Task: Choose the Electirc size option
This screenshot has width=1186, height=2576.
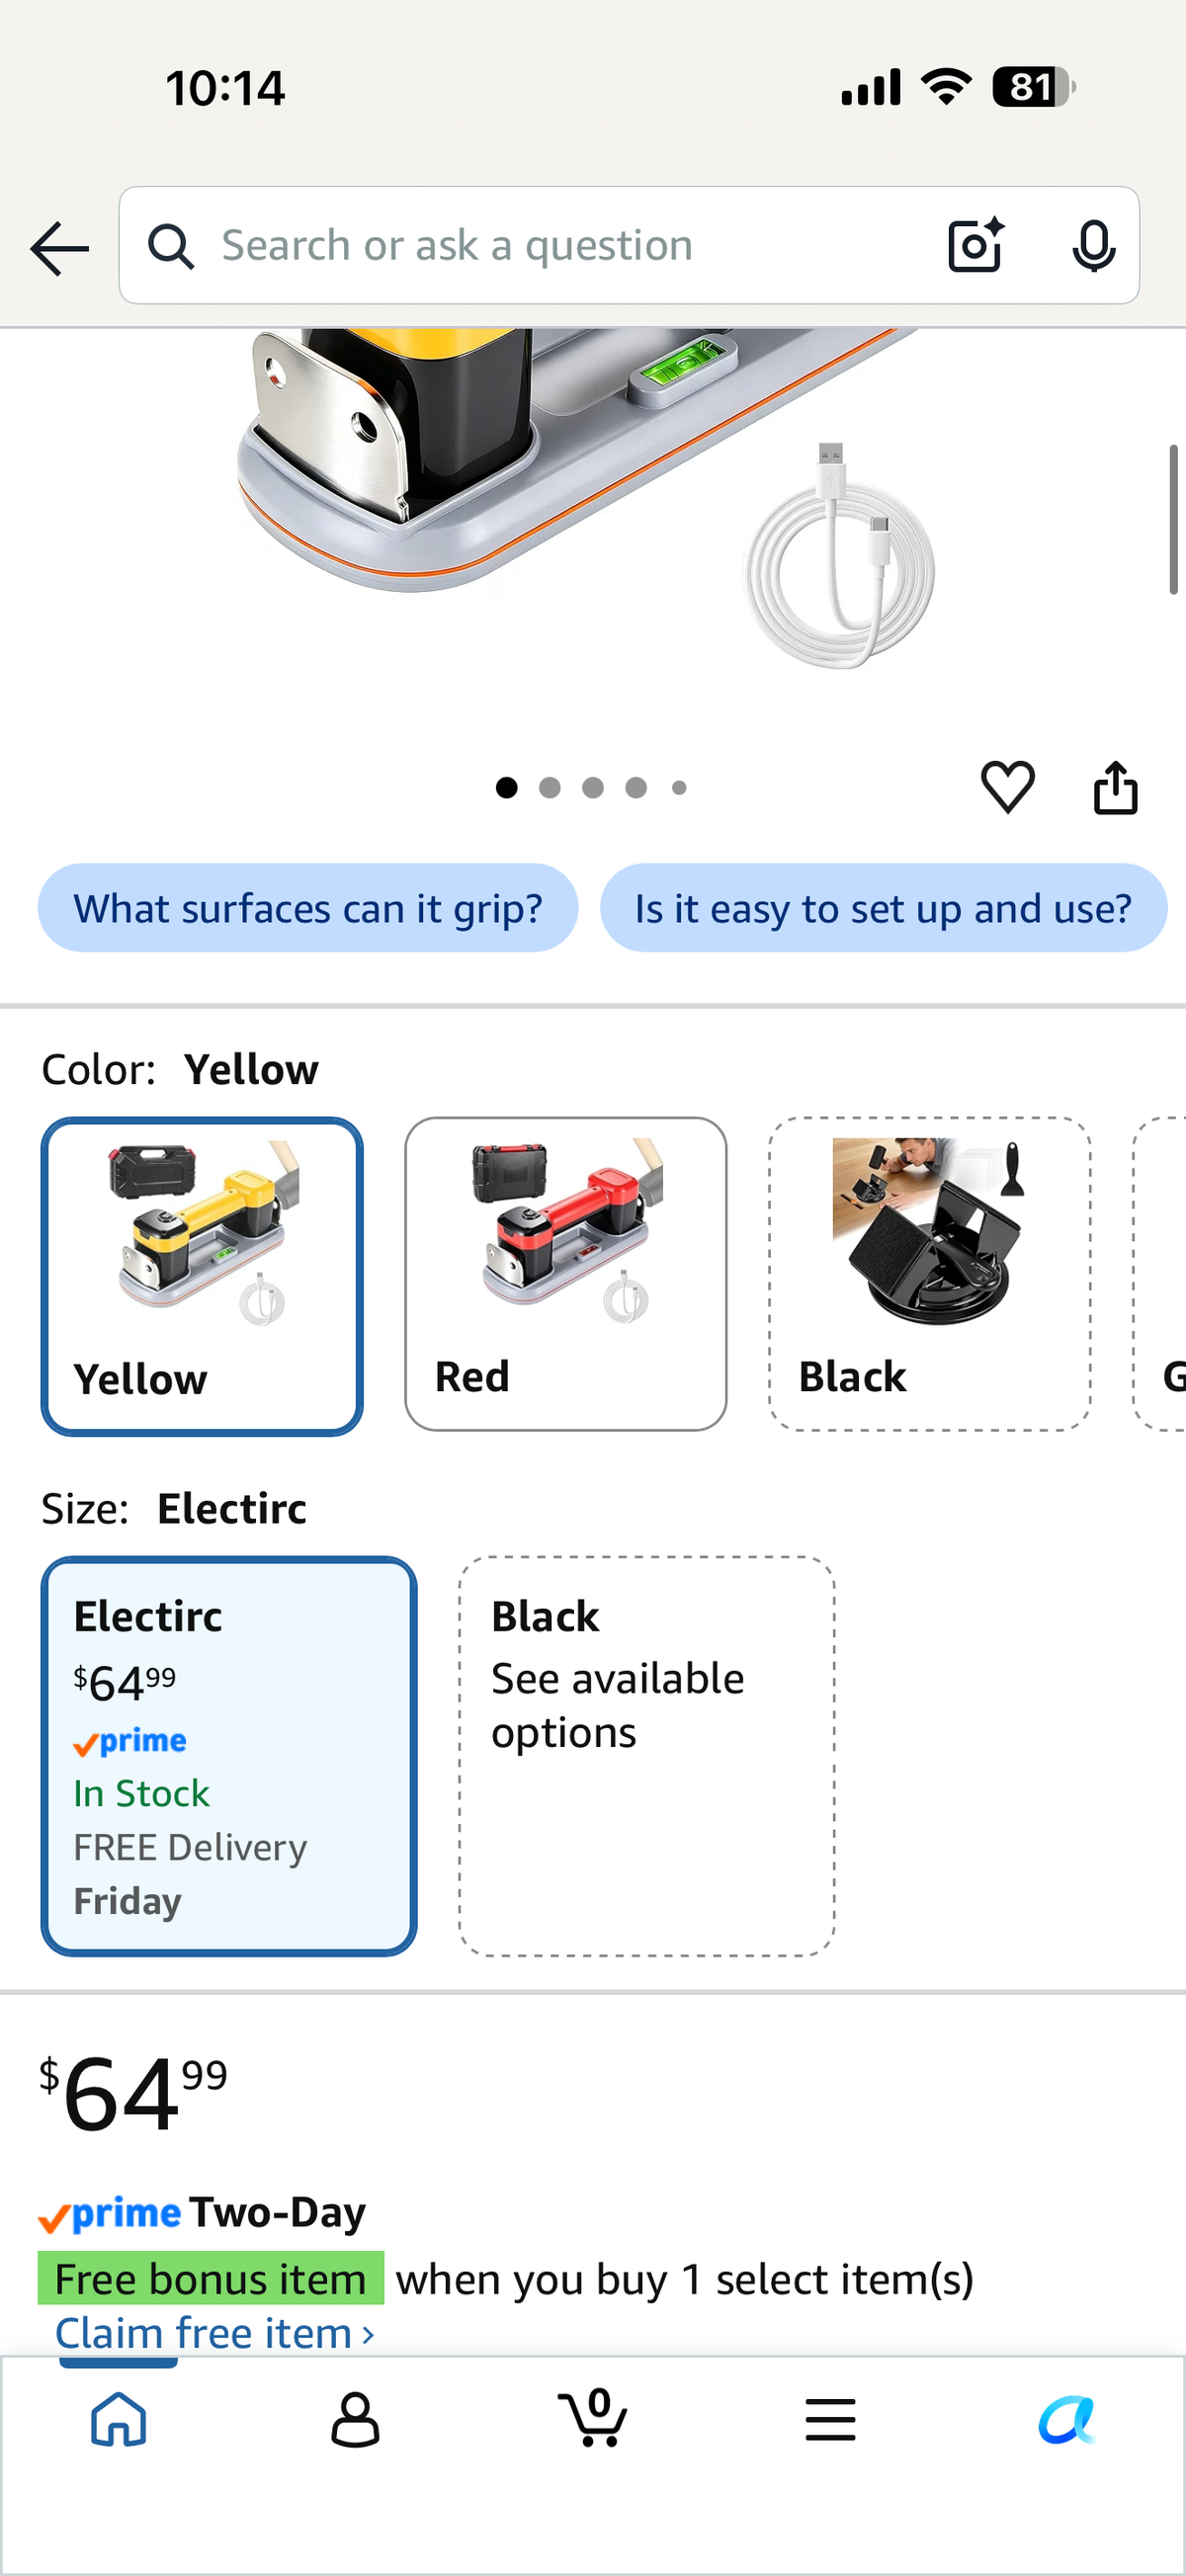Action: point(229,1756)
